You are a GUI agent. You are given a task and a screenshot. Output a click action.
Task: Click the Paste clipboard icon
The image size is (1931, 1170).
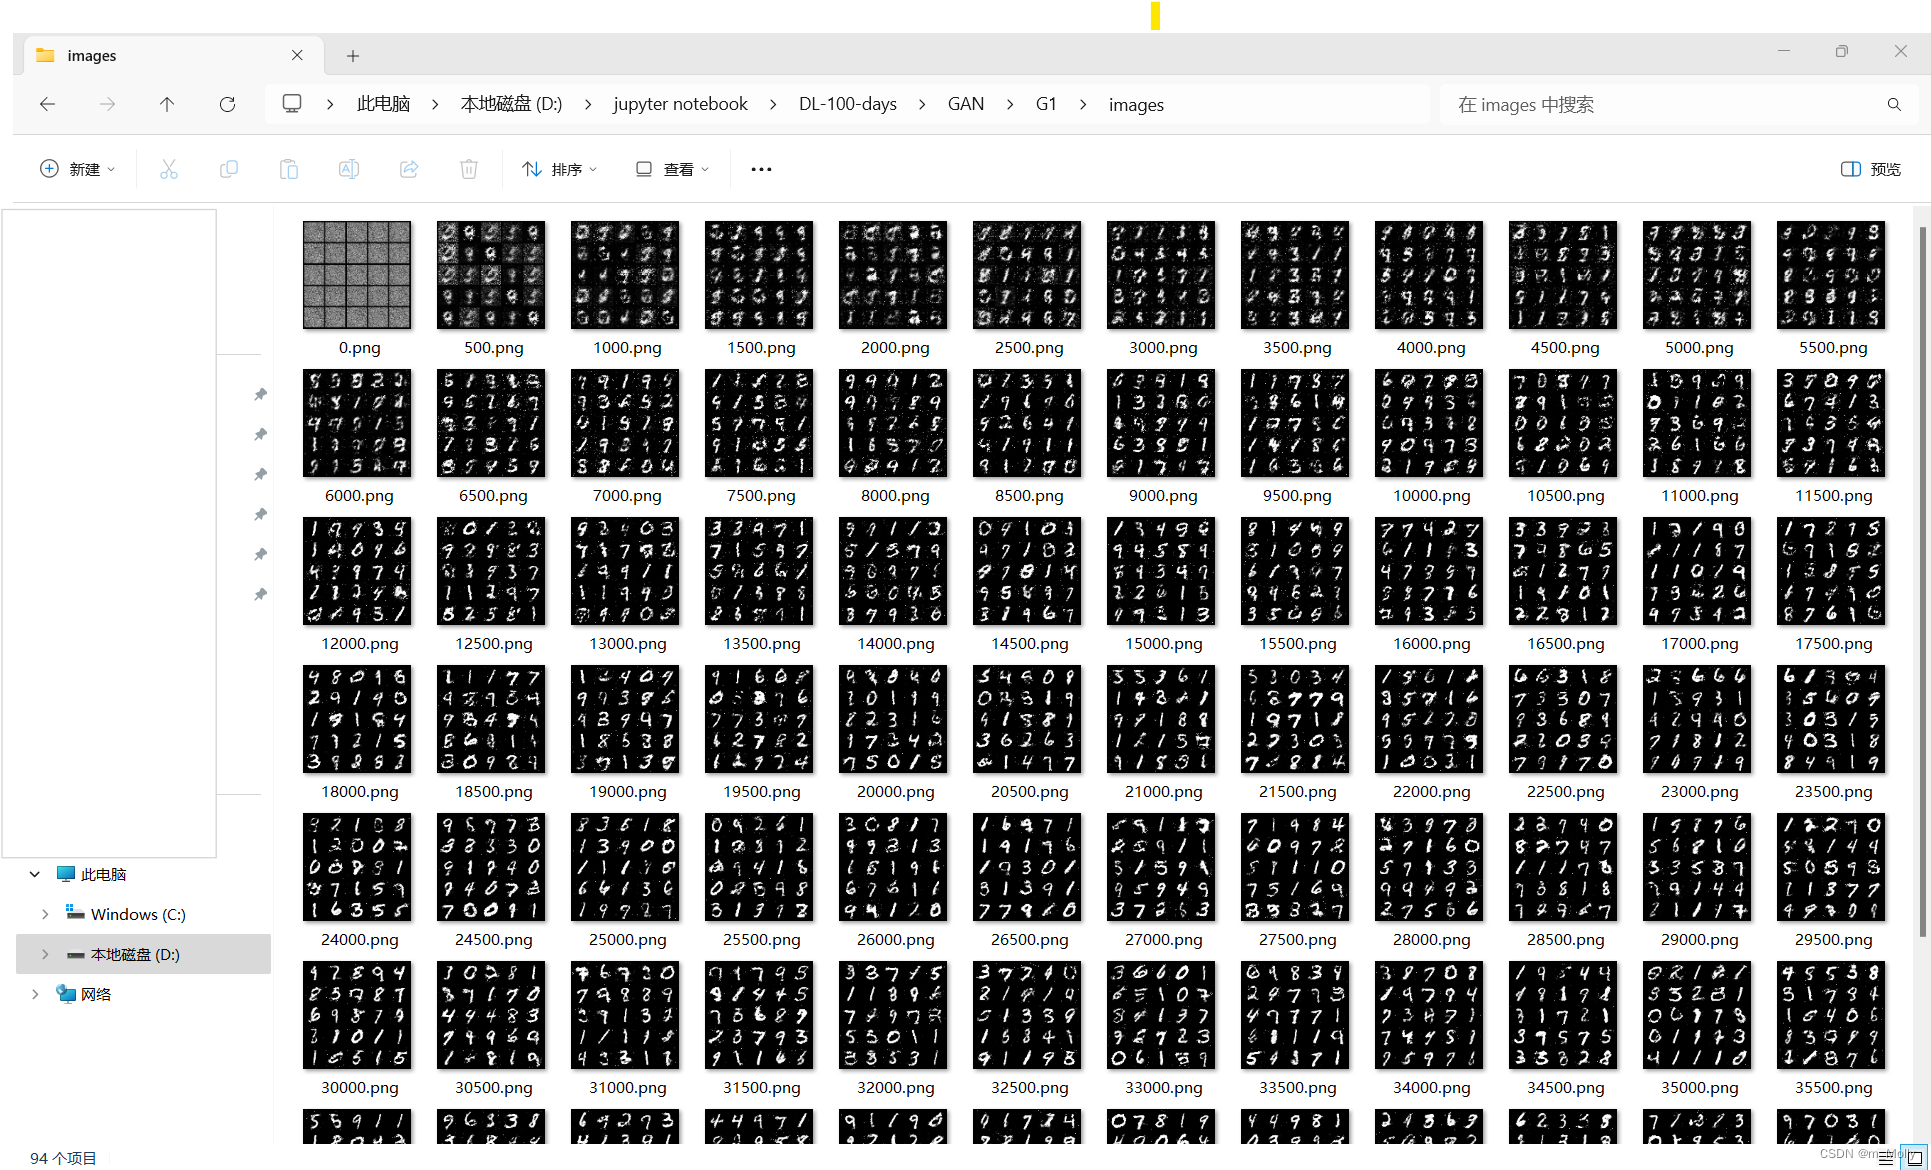(289, 169)
